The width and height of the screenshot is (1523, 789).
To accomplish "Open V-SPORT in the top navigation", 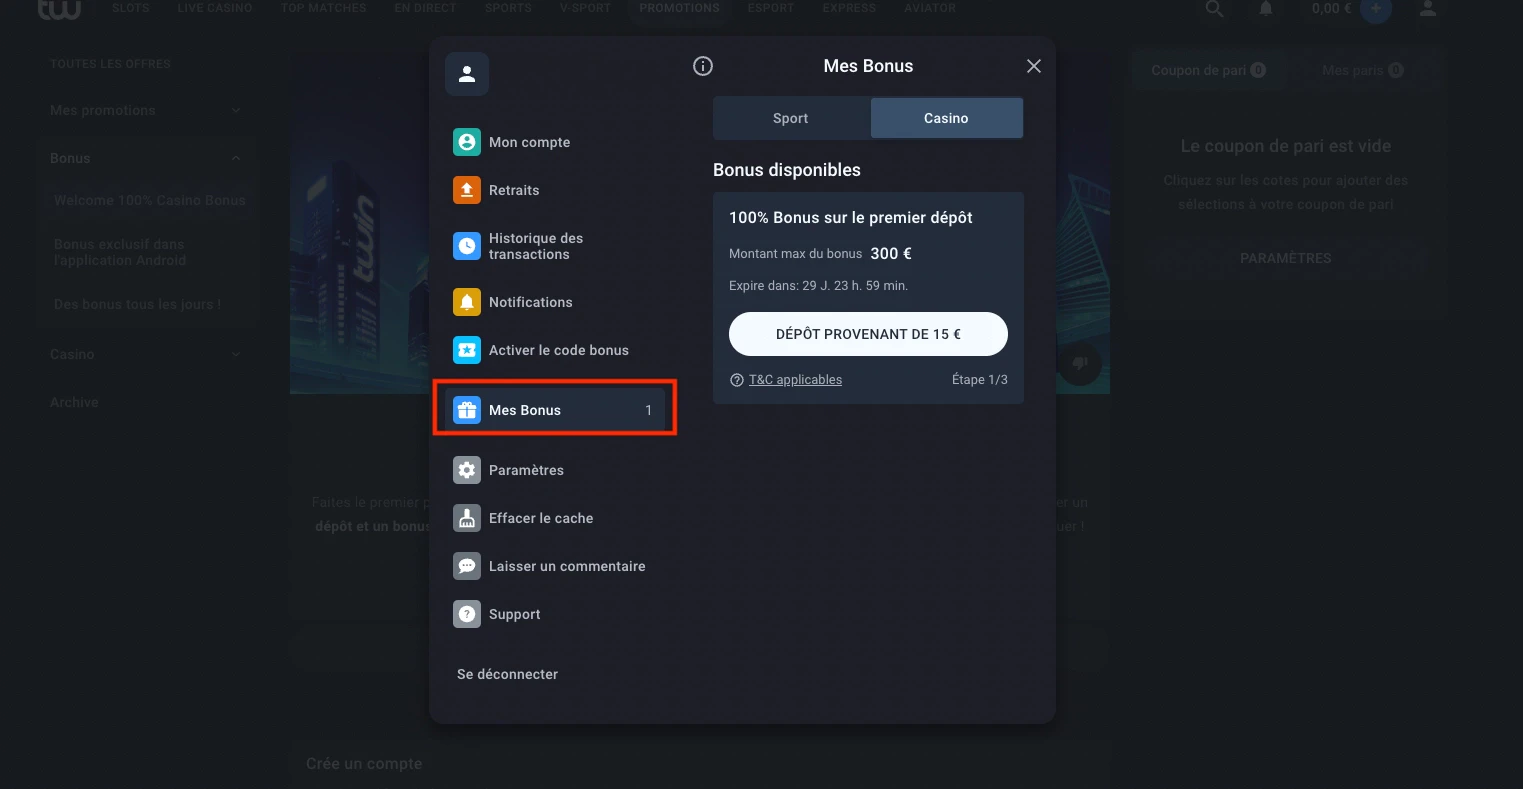I will [585, 8].
